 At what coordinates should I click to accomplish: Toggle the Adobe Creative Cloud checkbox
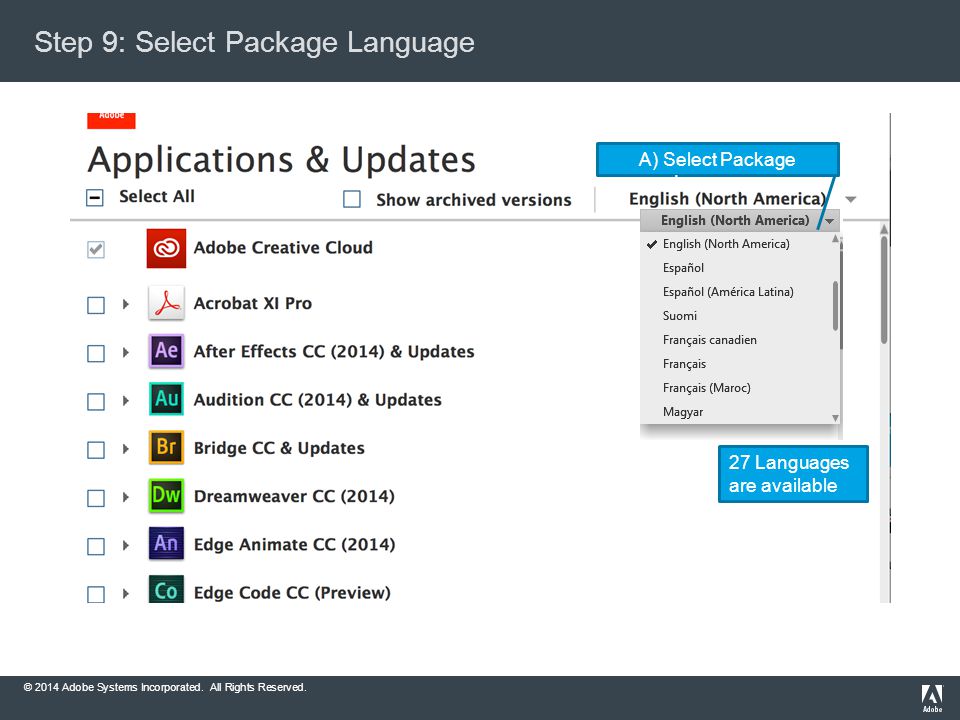point(96,249)
